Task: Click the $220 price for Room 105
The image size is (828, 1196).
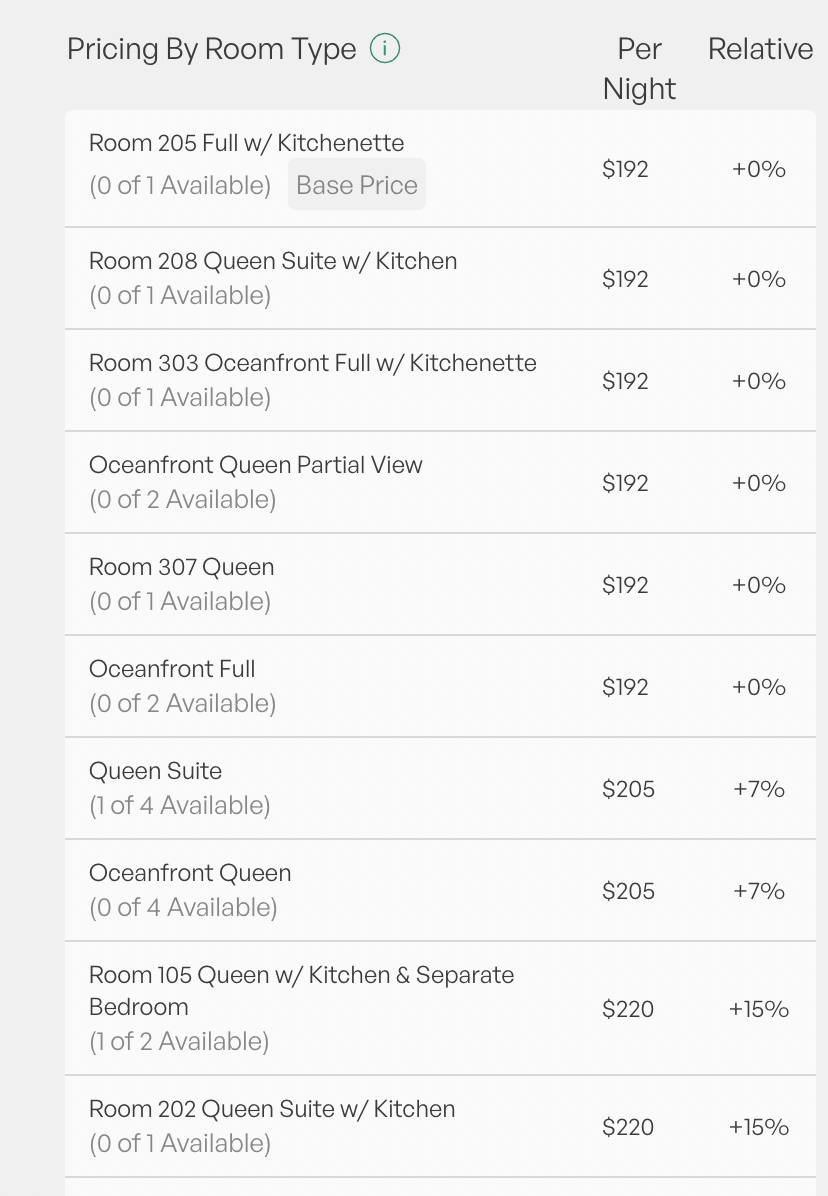Action: [628, 1009]
